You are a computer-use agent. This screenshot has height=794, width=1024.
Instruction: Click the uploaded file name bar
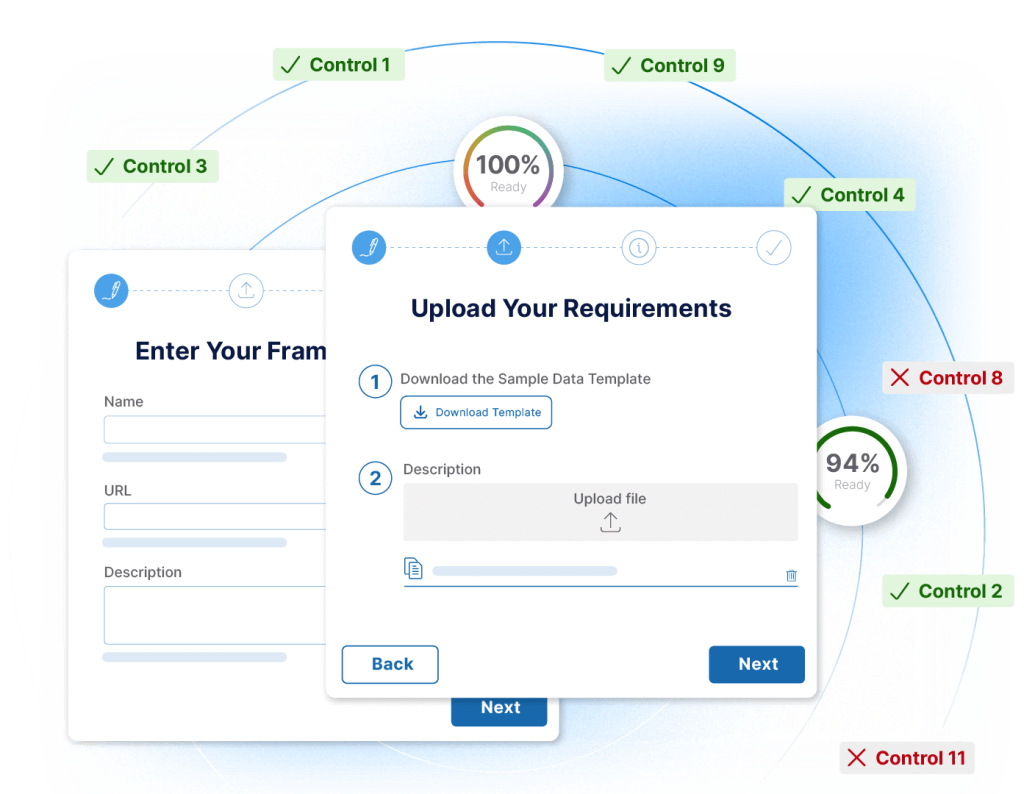(524, 571)
